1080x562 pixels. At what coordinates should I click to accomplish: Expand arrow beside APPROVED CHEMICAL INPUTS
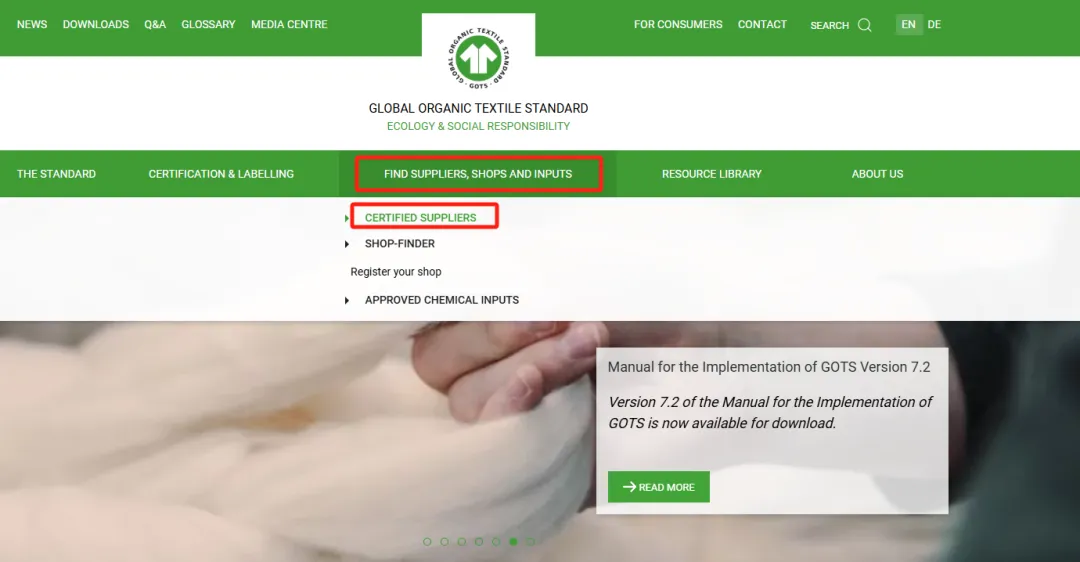[x=346, y=300]
